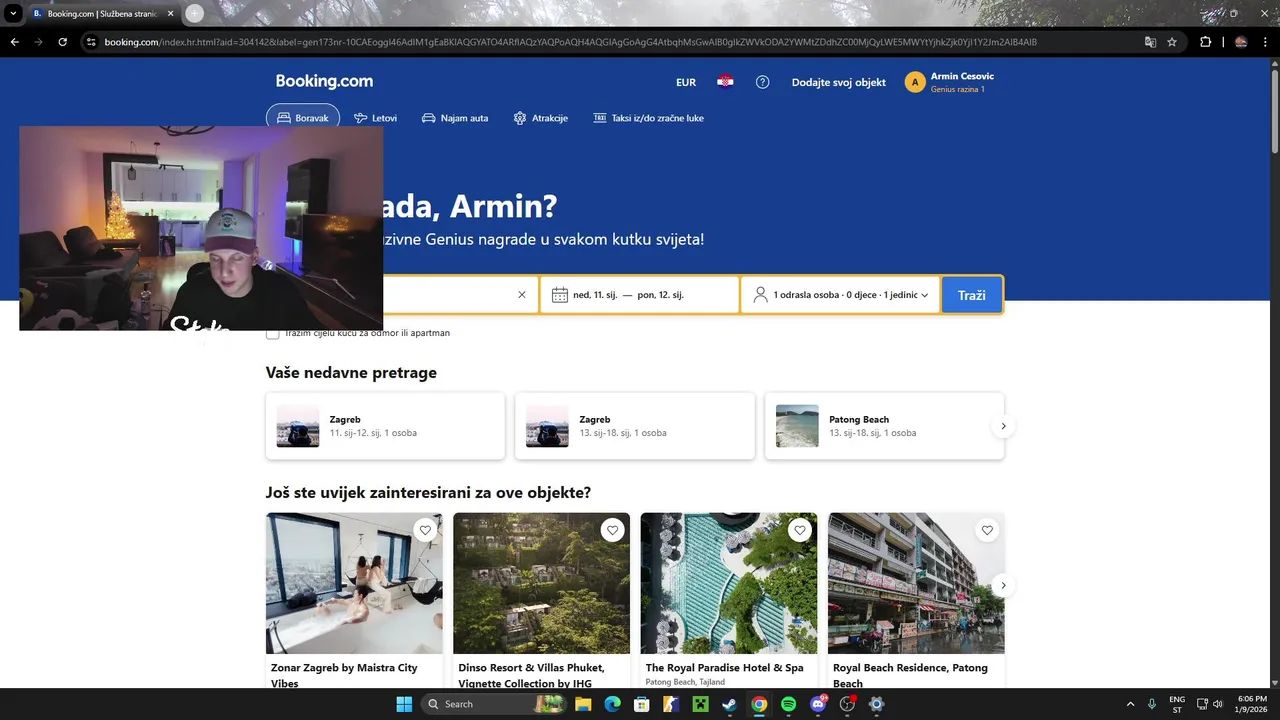
Task: Open the Chrome extensions puzzle icon
Action: click(x=1205, y=42)
